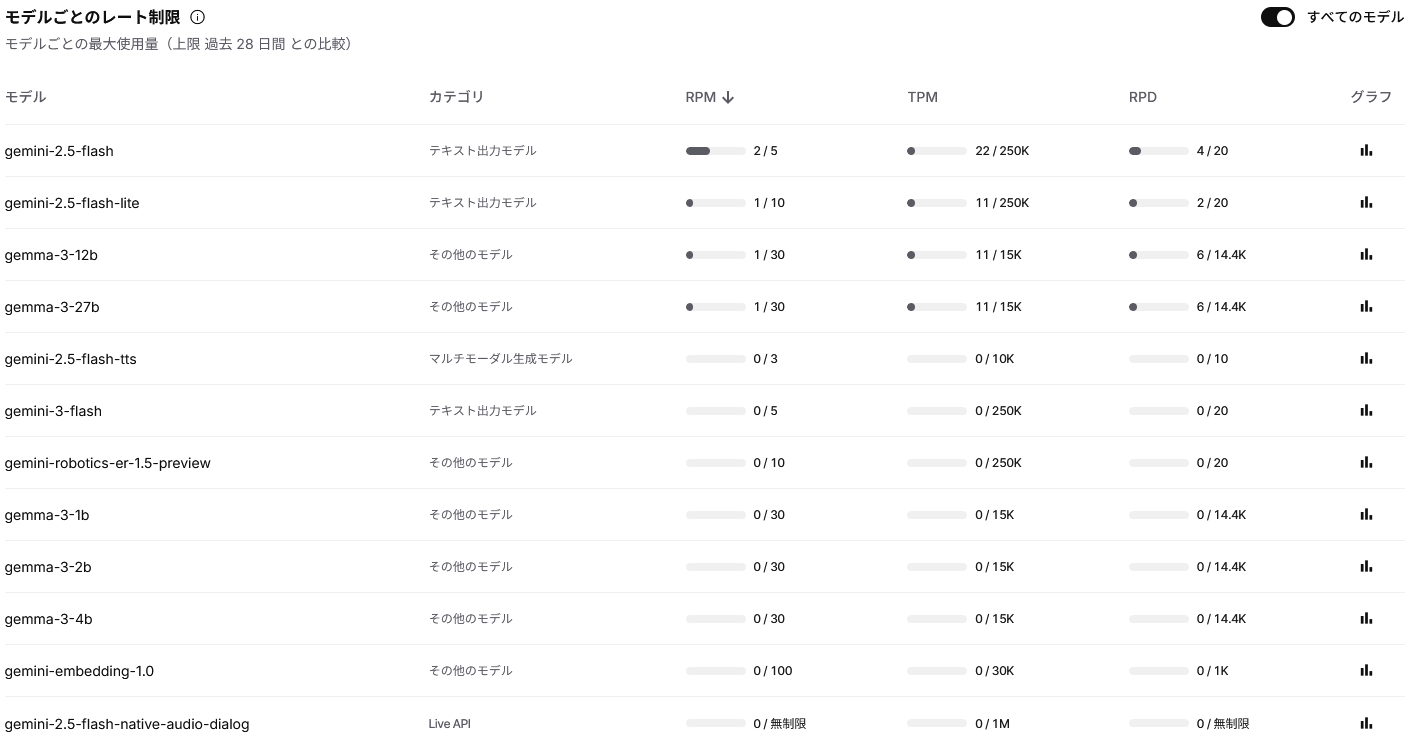Click the gemma-3-12b graph icon

pos(1366,255)
